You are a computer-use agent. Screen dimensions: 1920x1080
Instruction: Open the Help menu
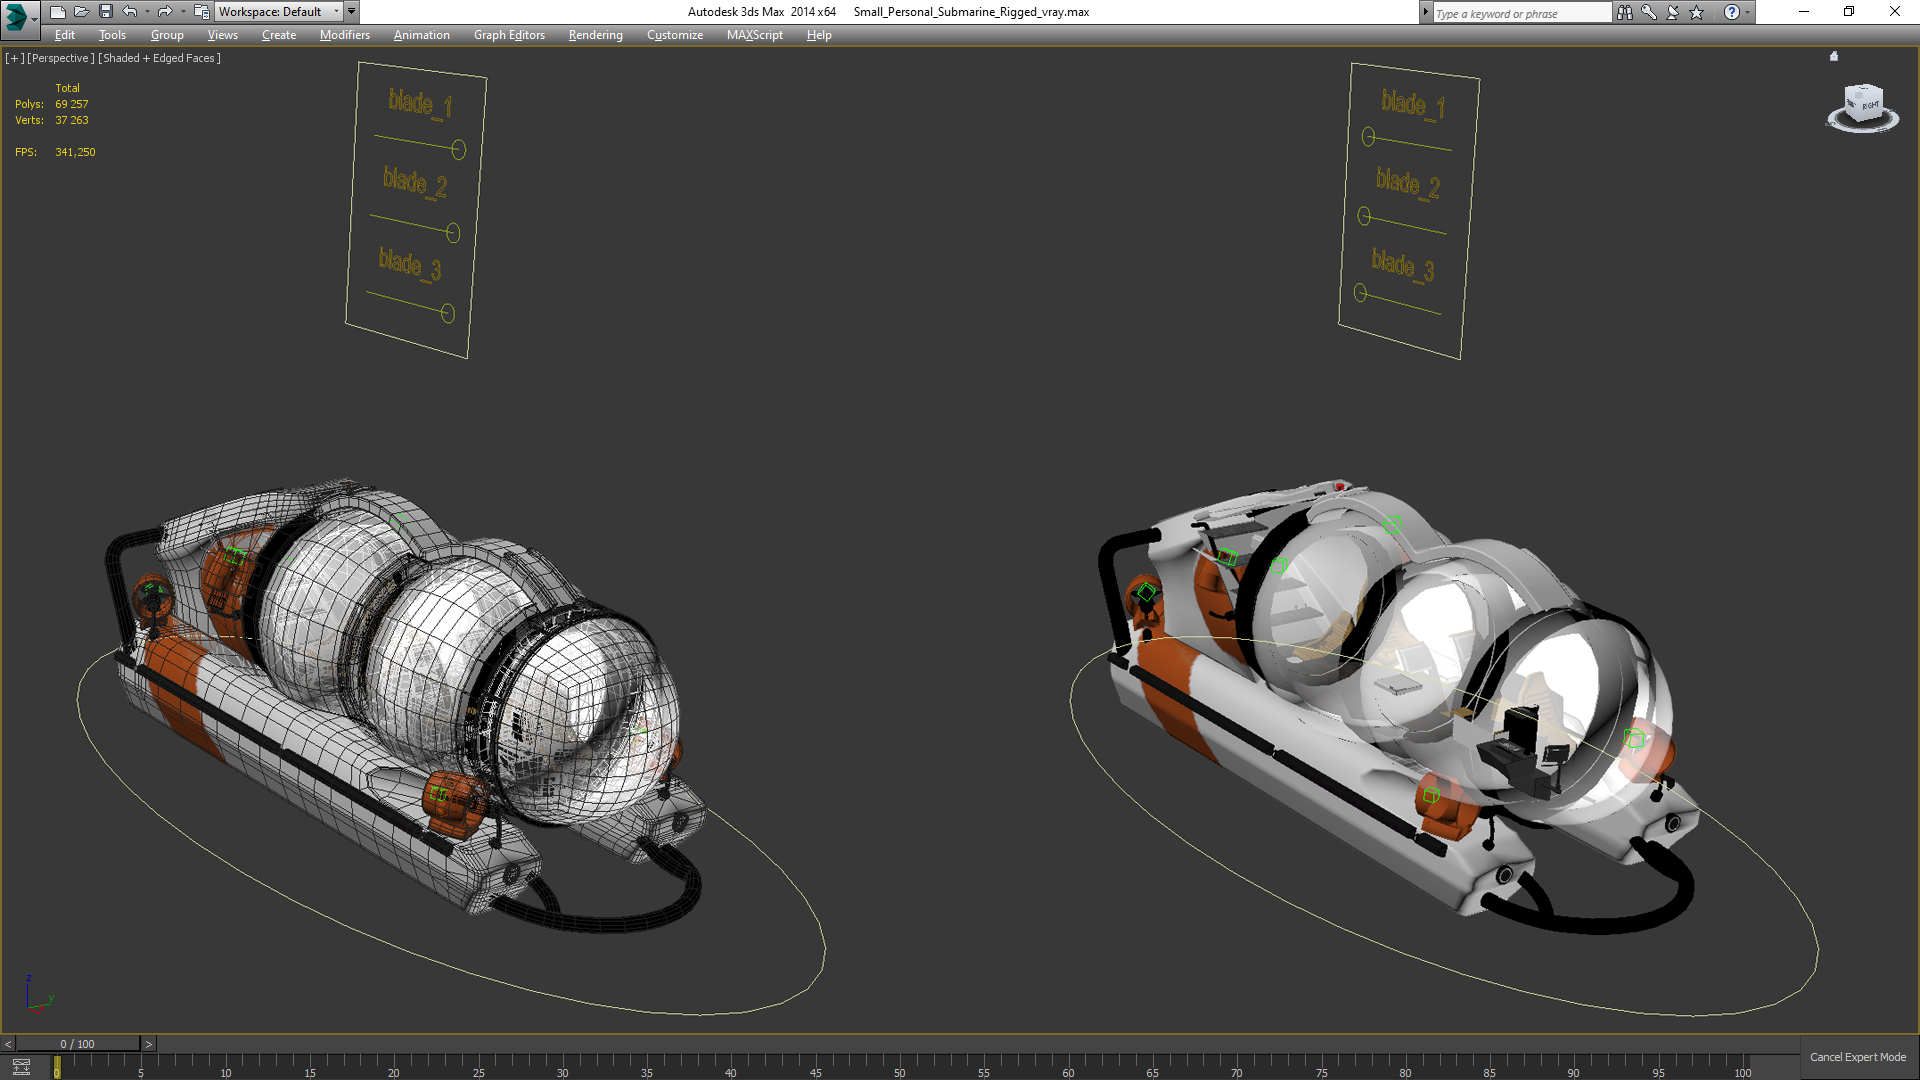pos(819,35)
